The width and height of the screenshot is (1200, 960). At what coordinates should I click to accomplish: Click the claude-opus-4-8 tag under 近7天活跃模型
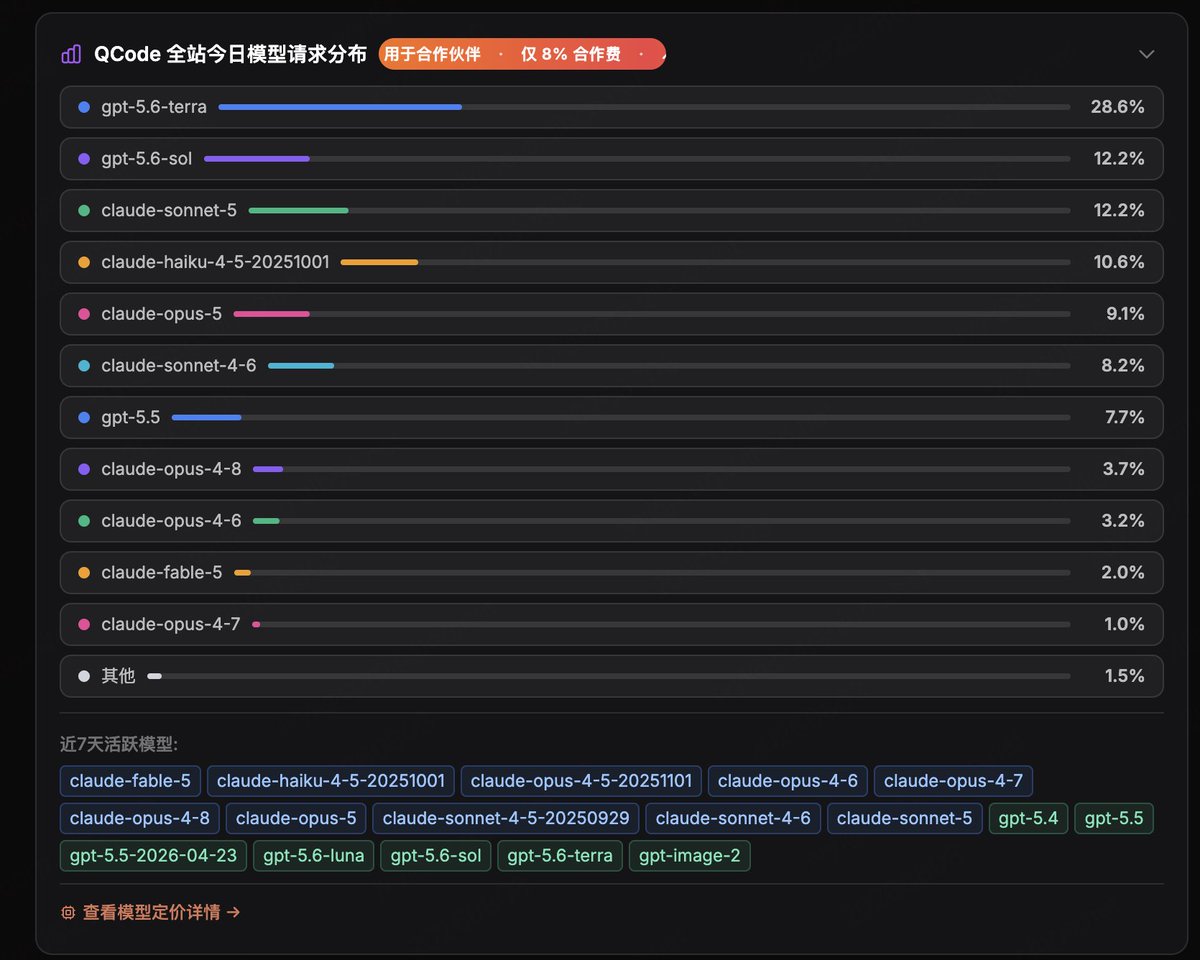(x=140, y=818)
